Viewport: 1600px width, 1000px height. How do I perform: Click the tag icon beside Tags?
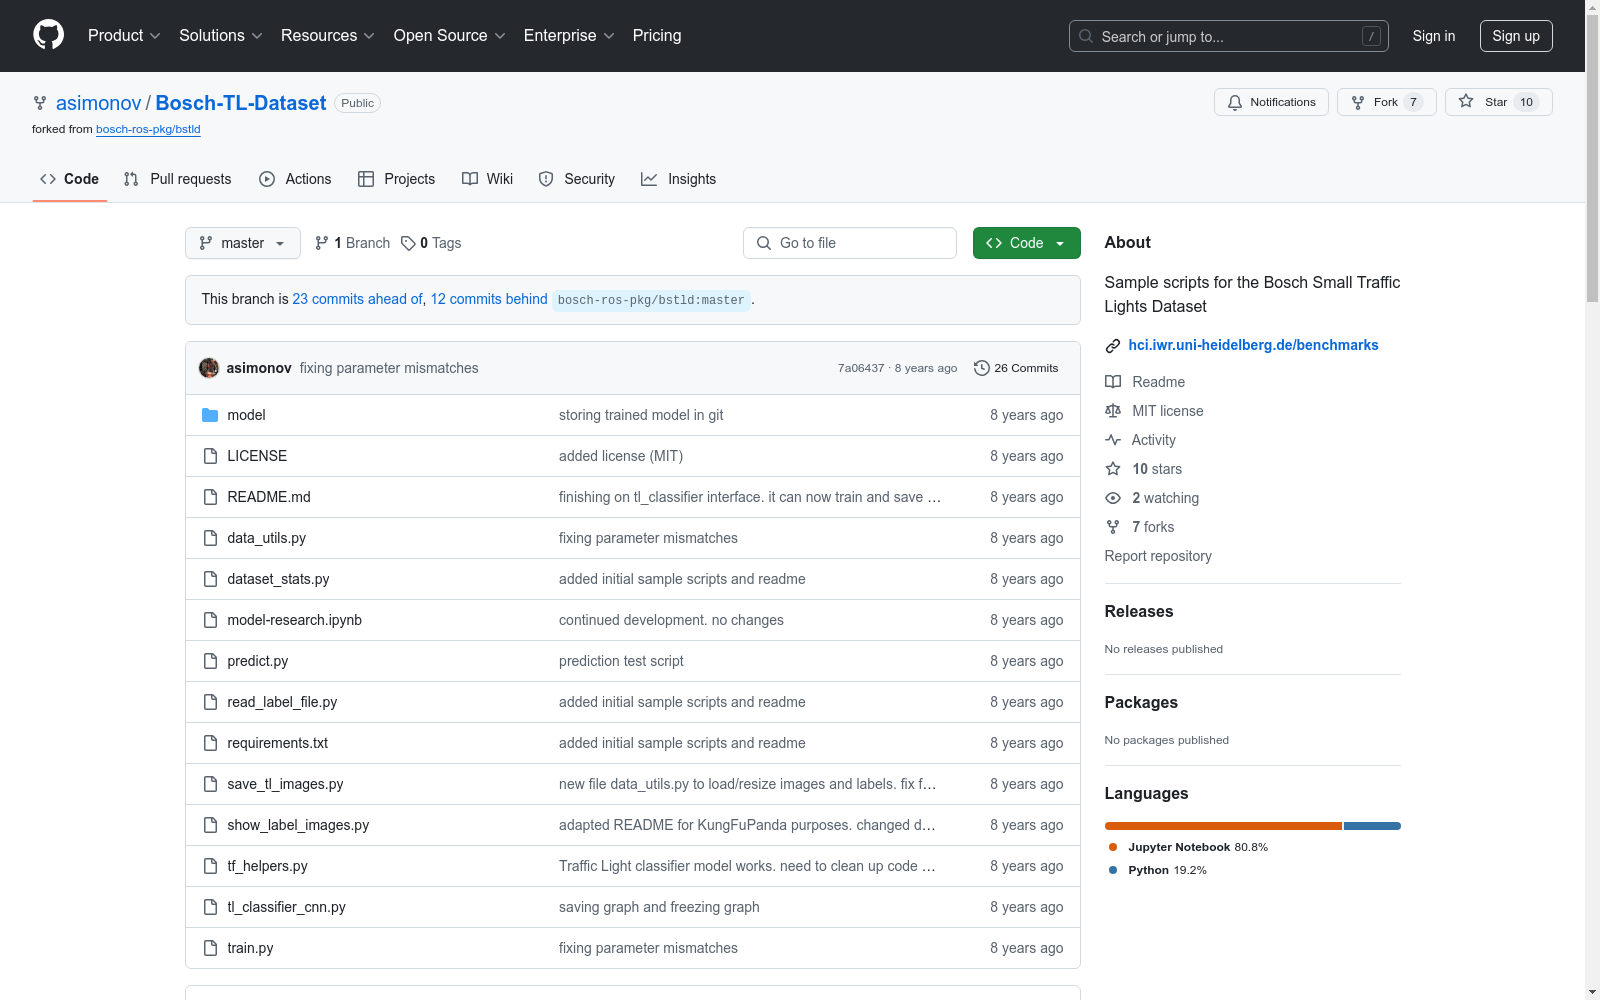coord(408,243)
